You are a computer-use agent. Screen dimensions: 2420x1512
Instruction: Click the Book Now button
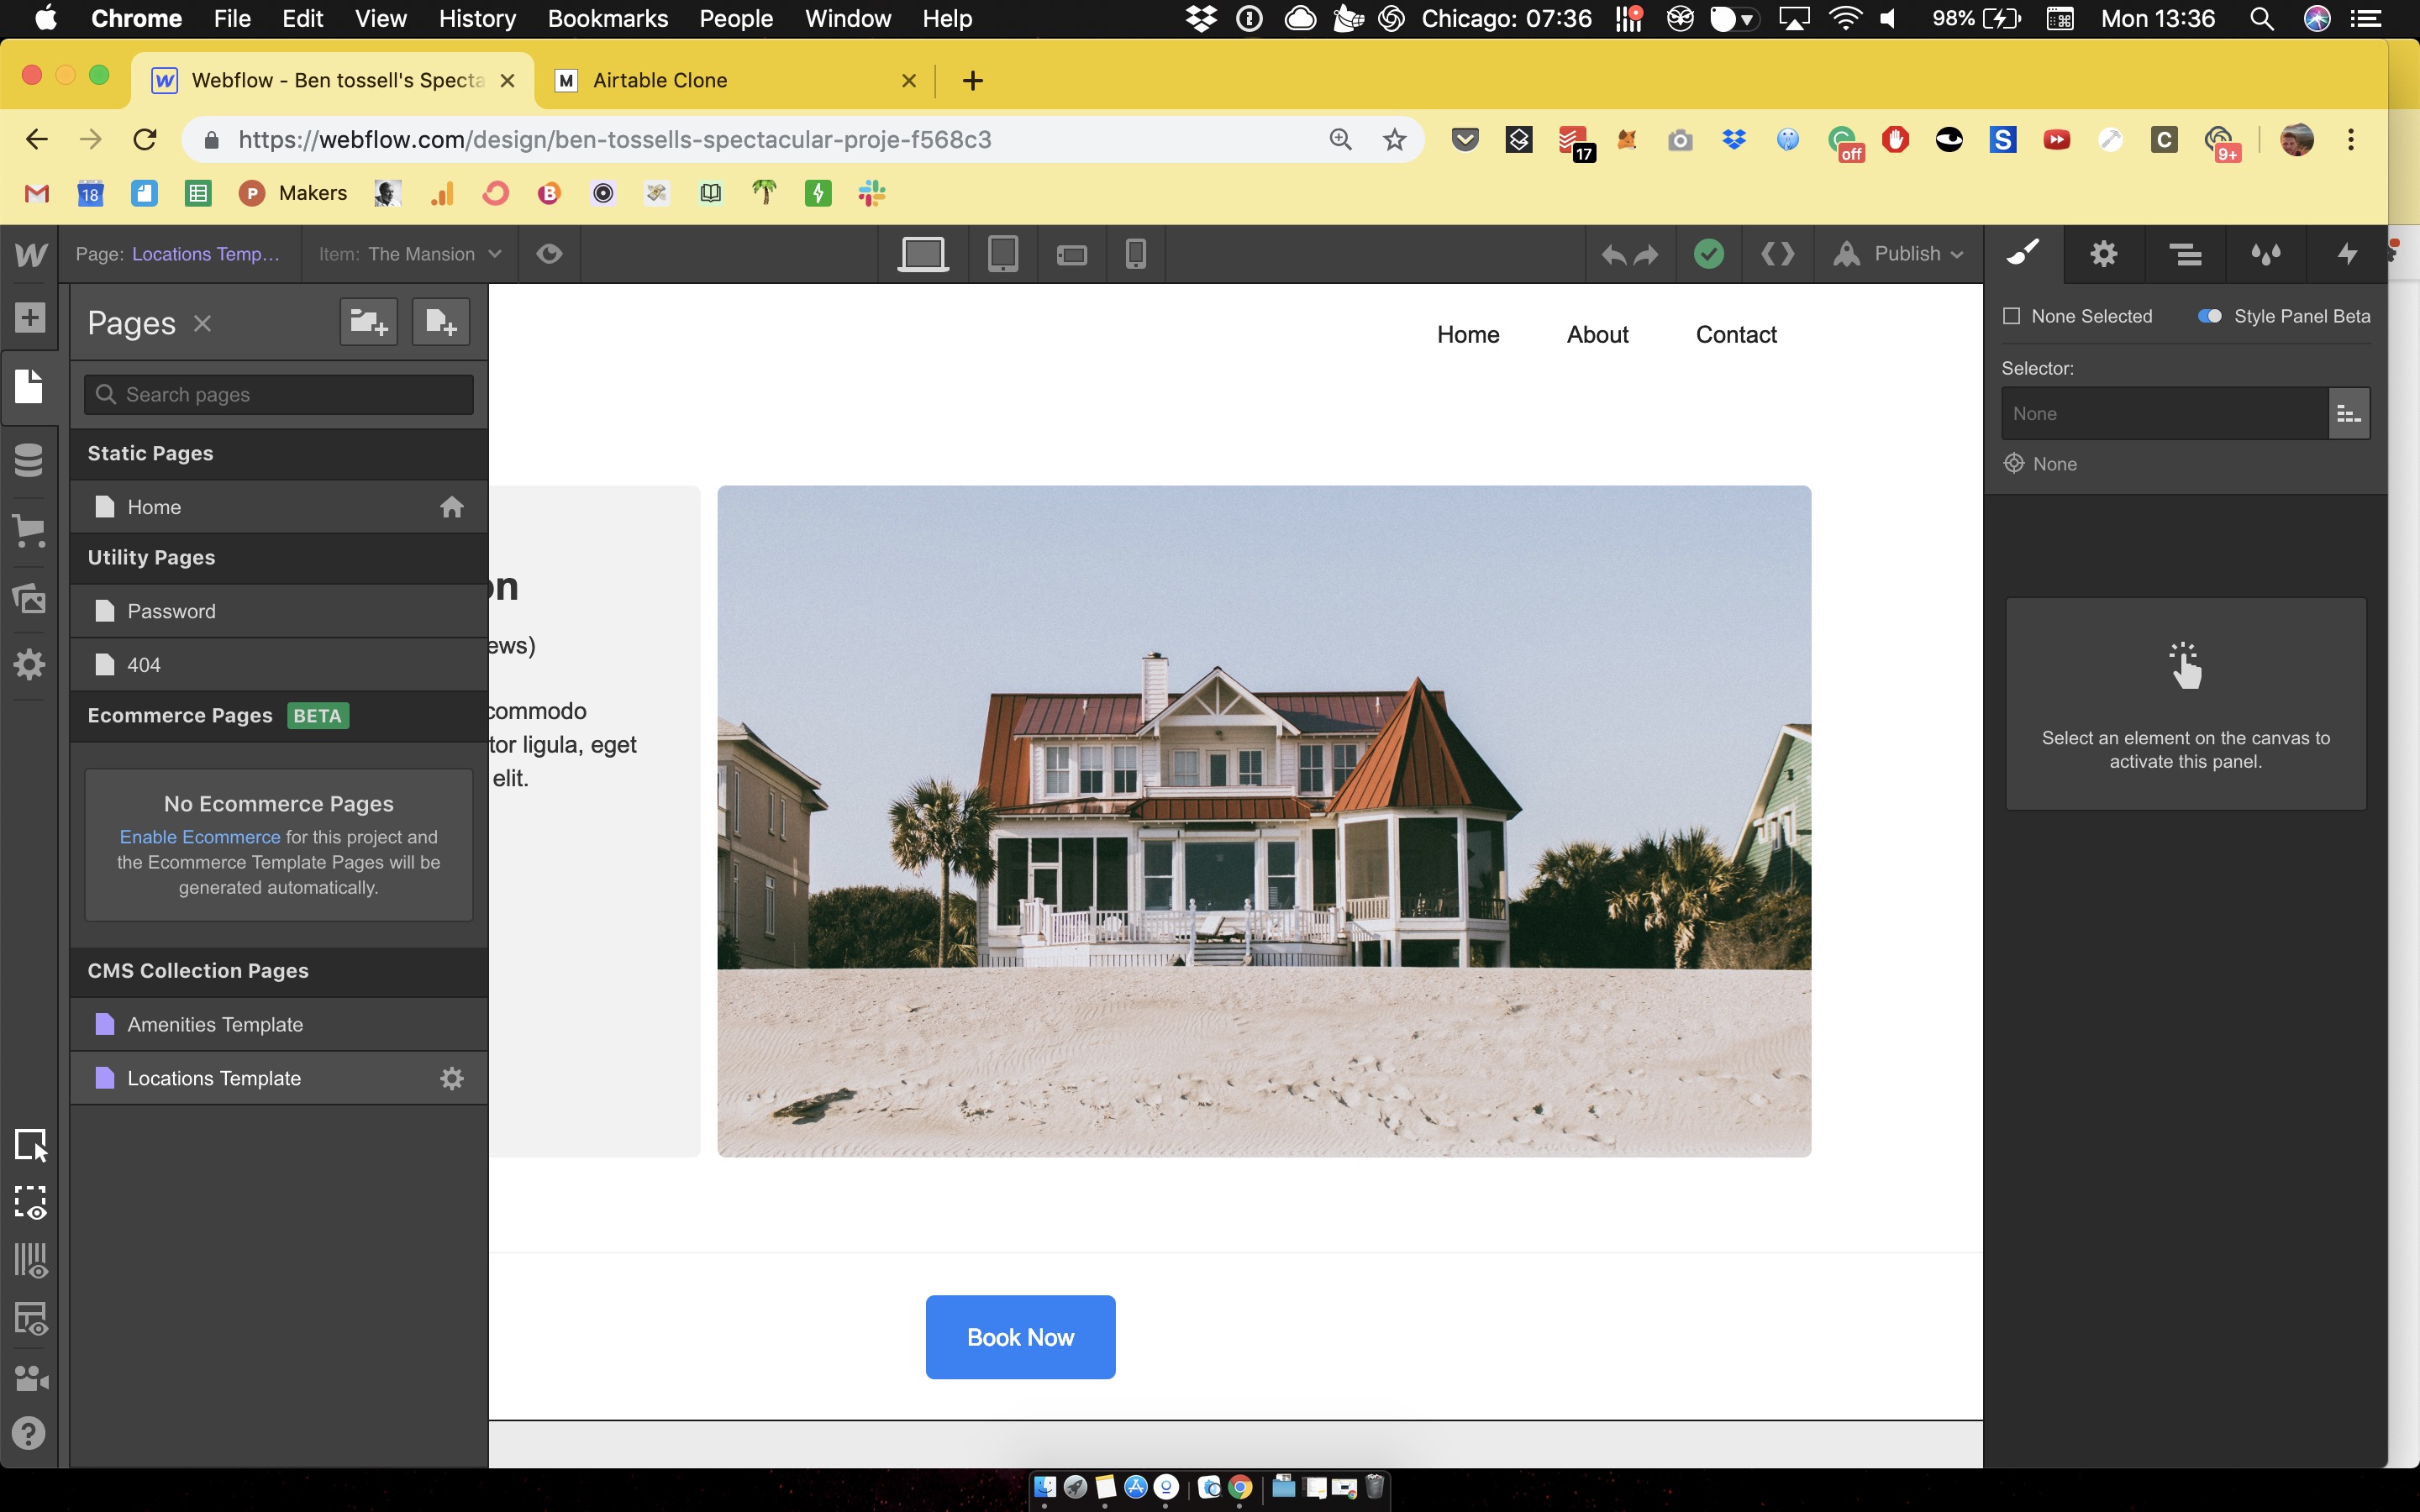[1020, 1337]
